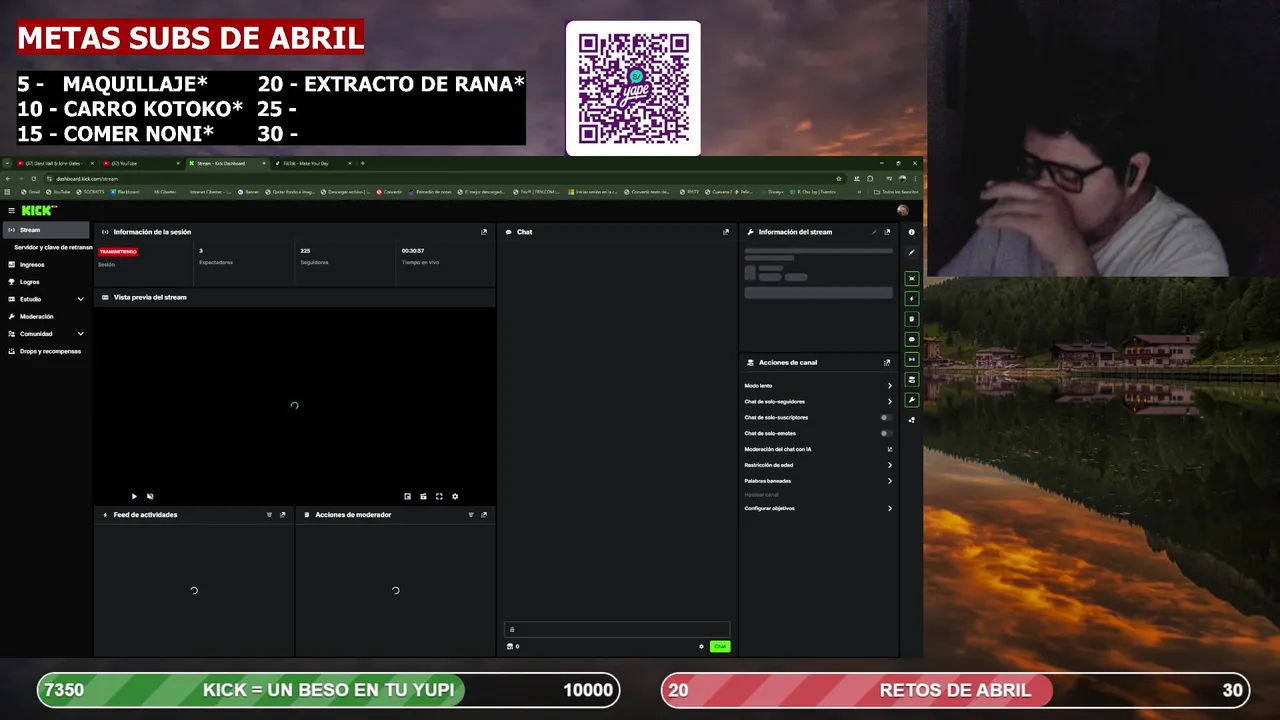Go back in browser history

pyautogui.click(x=8, y=178)
